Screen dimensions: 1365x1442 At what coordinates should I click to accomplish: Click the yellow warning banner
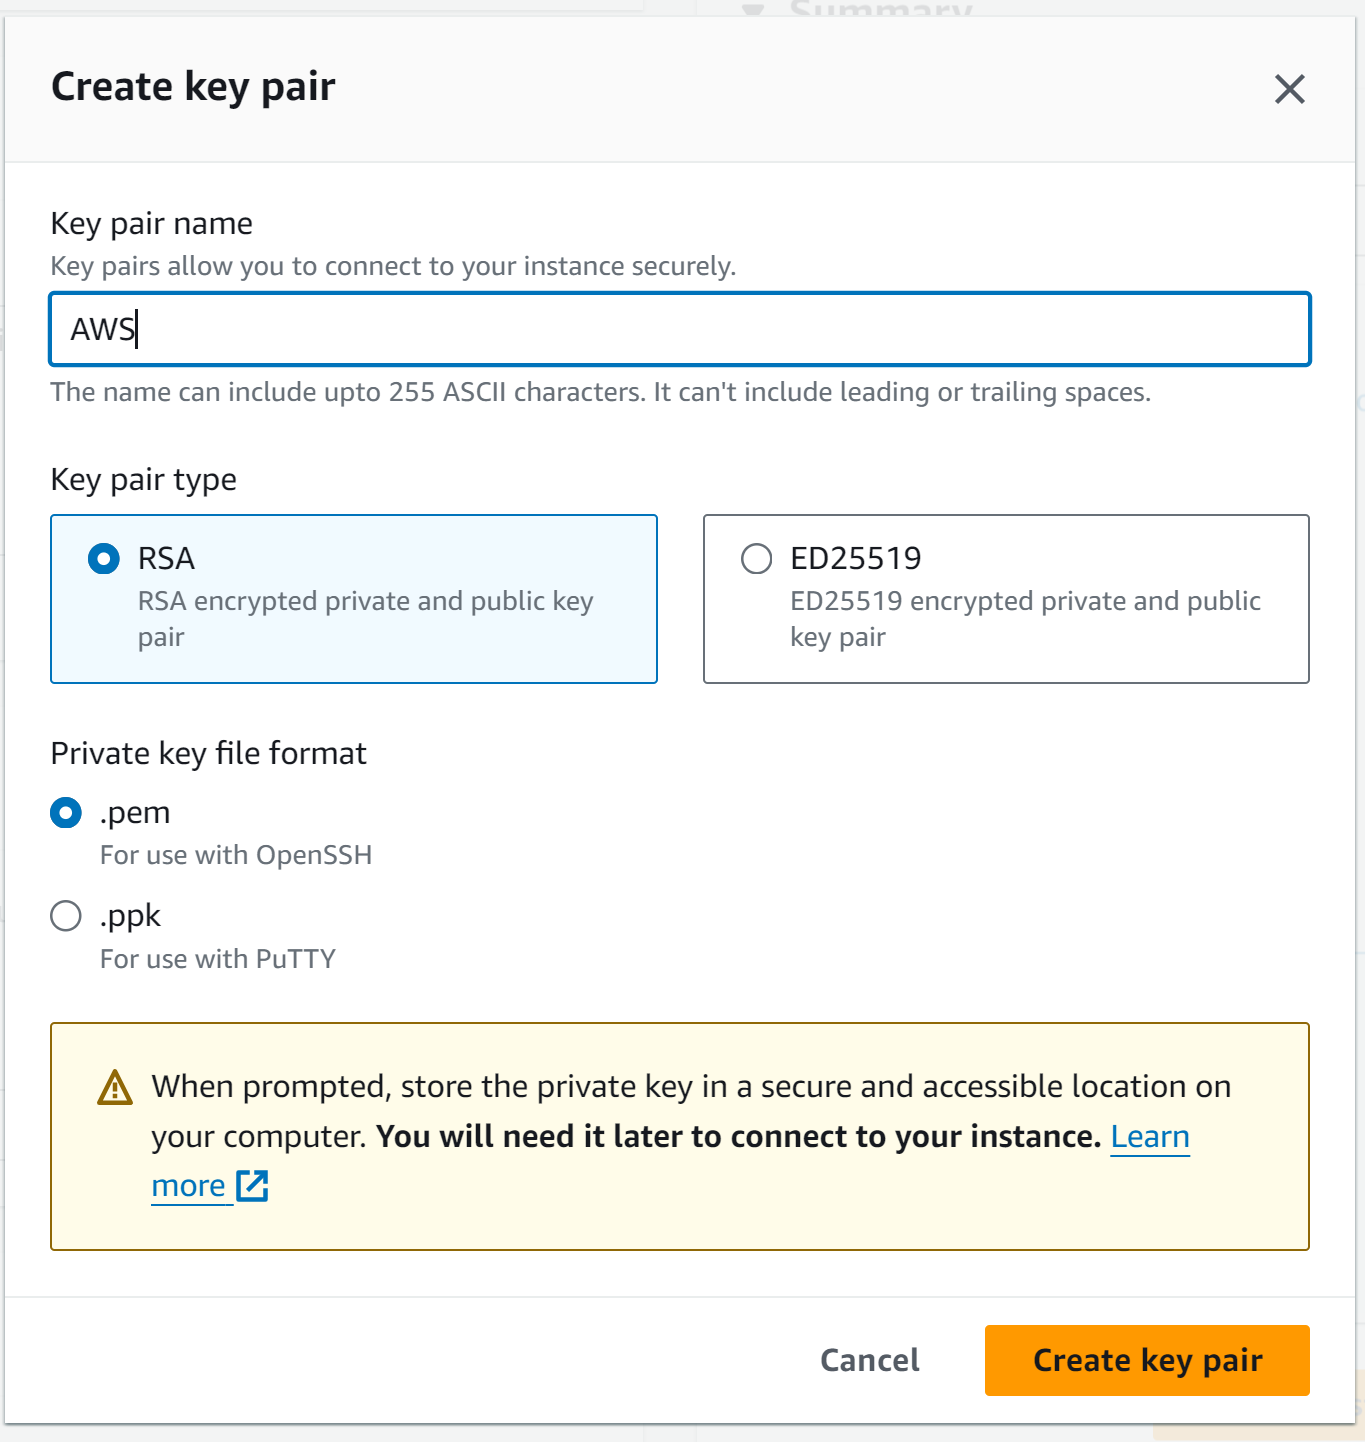point(680,1135)
